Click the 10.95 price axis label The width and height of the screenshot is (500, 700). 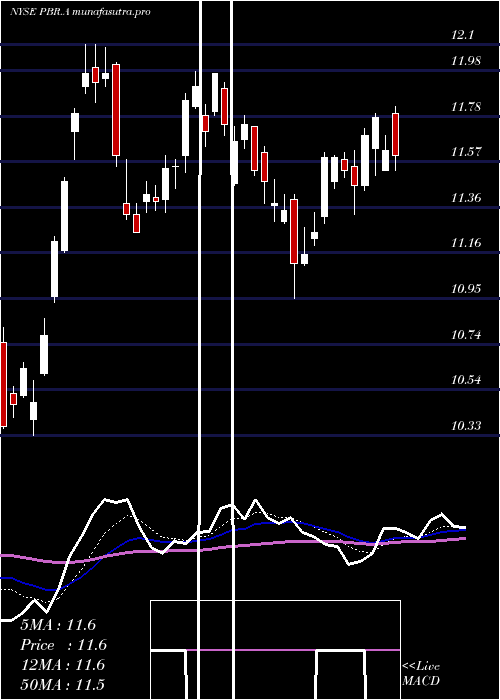[x=466, y=289]
